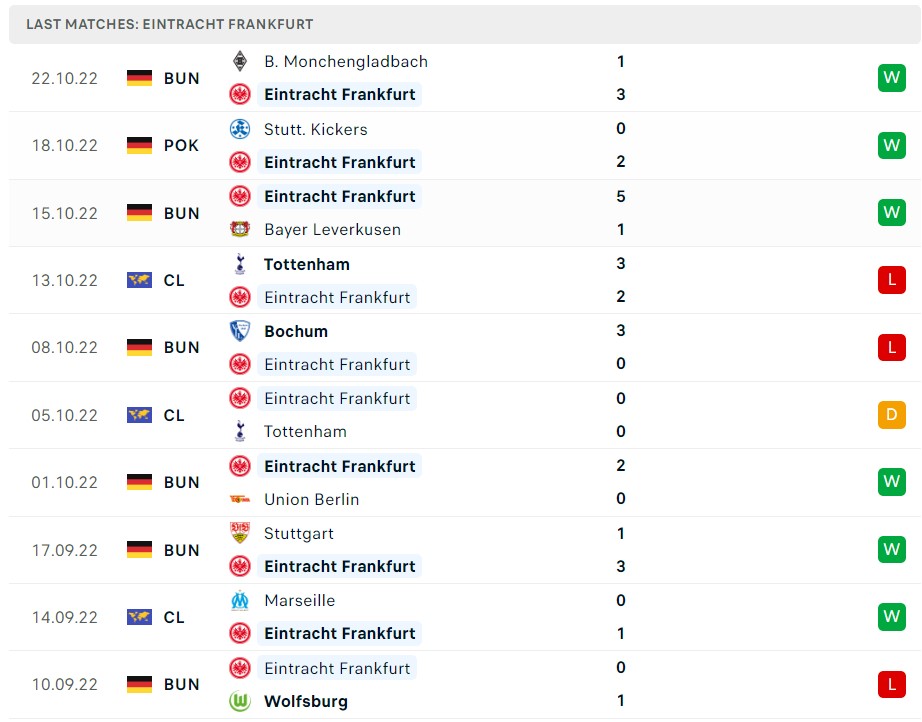The height and width of the screenshot is (722, 922).
Task: Select the green W badge for the Marseille match
Action: click(x=891, y=617)
